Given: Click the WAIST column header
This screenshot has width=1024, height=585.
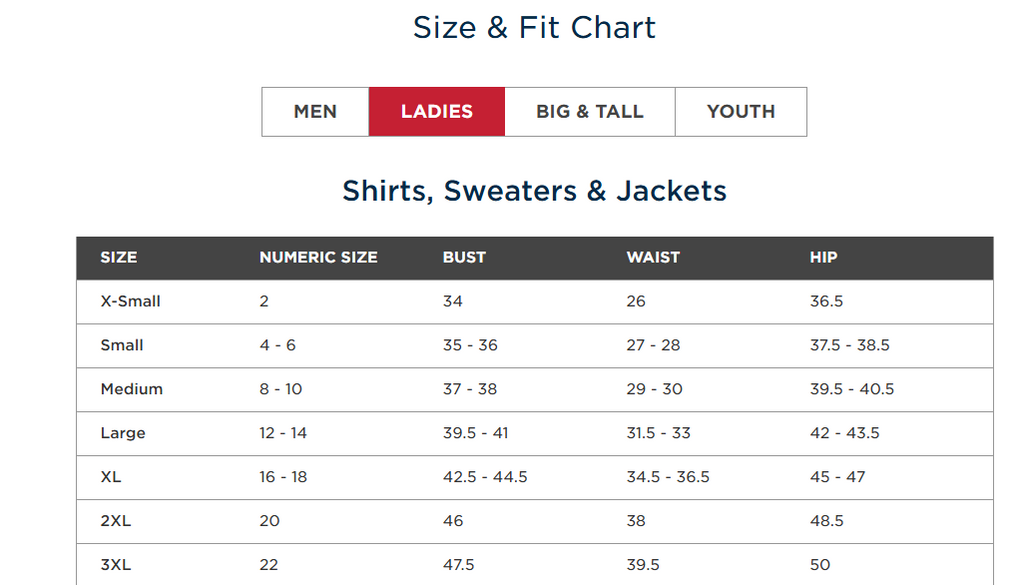Looking at the screenshot, I should 652,257.
